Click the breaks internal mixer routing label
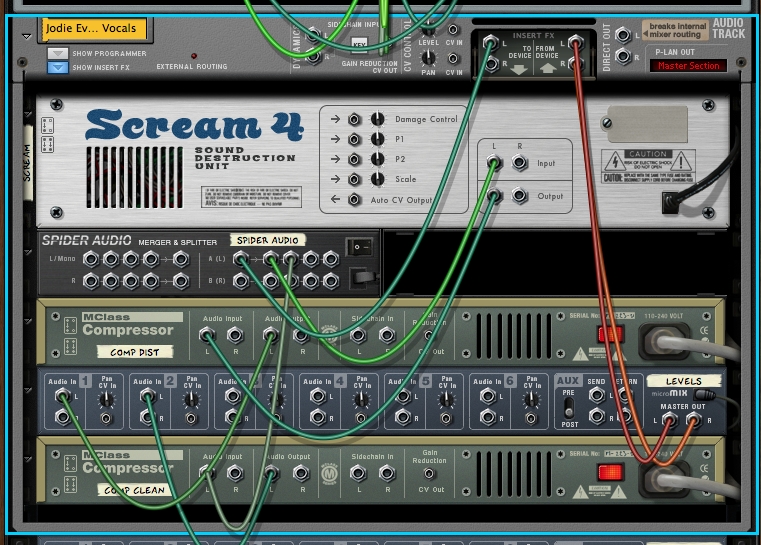 675,30
